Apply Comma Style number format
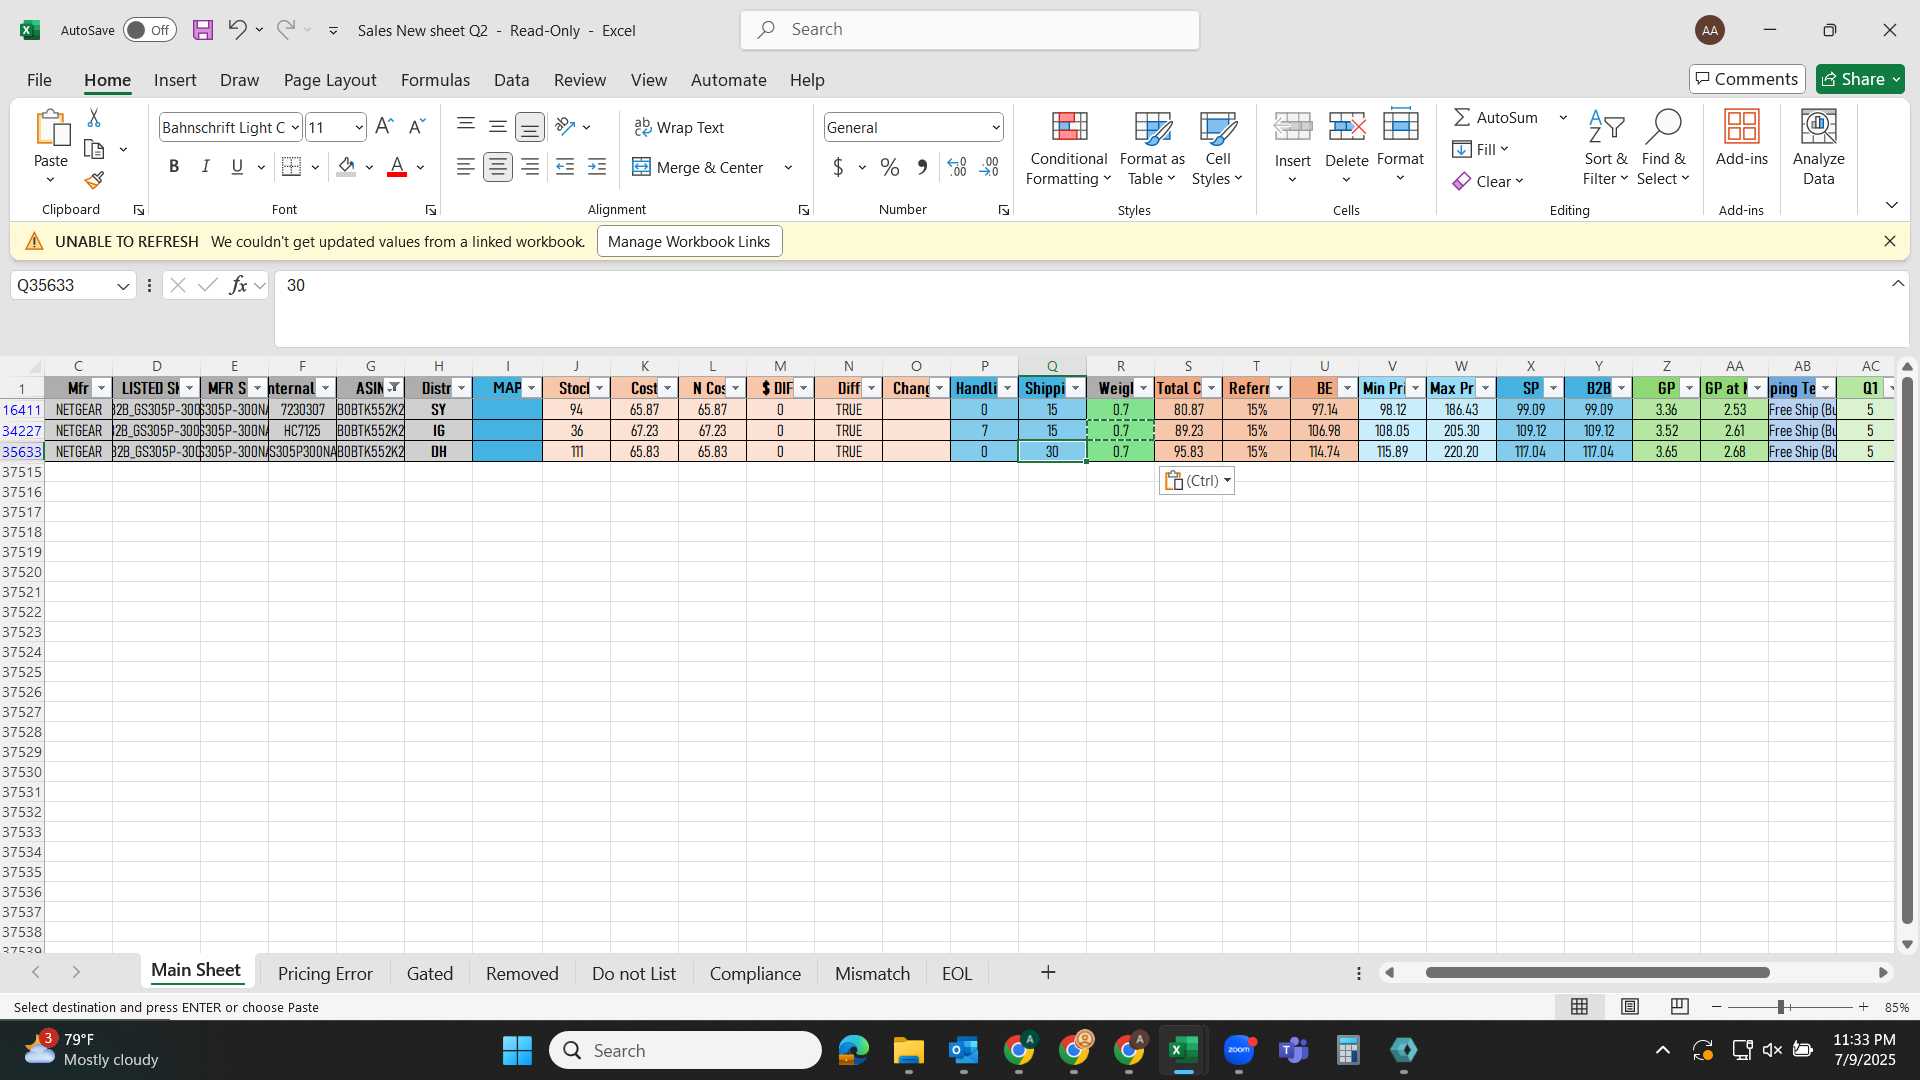The height and width of the screenshot is (1080, 1920). click(x=922, y=167)
